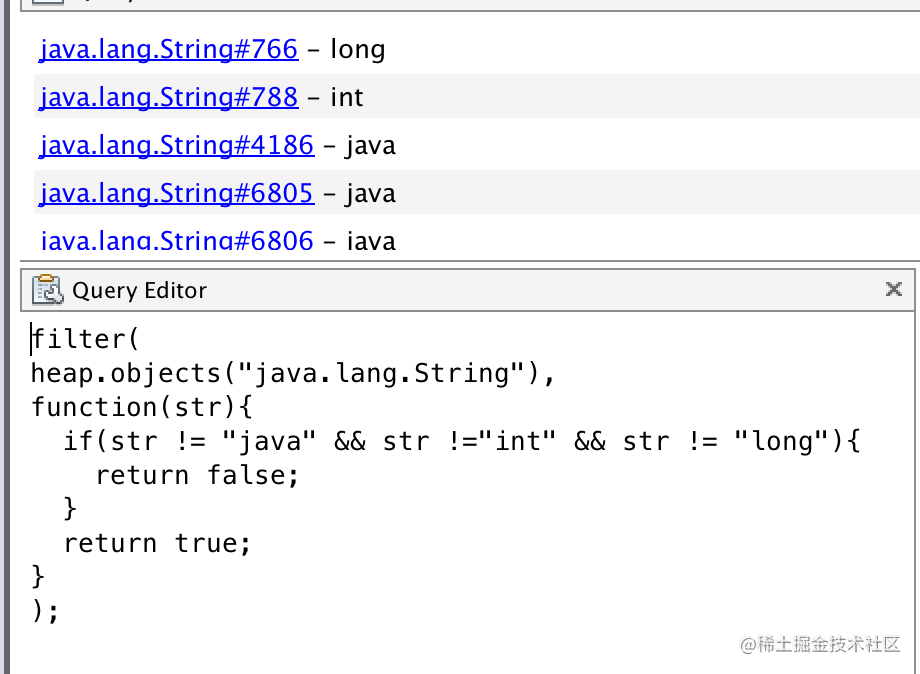Place cursor at the closing ");" line
This screenshot has height=674, width=920.
(46, 611)
